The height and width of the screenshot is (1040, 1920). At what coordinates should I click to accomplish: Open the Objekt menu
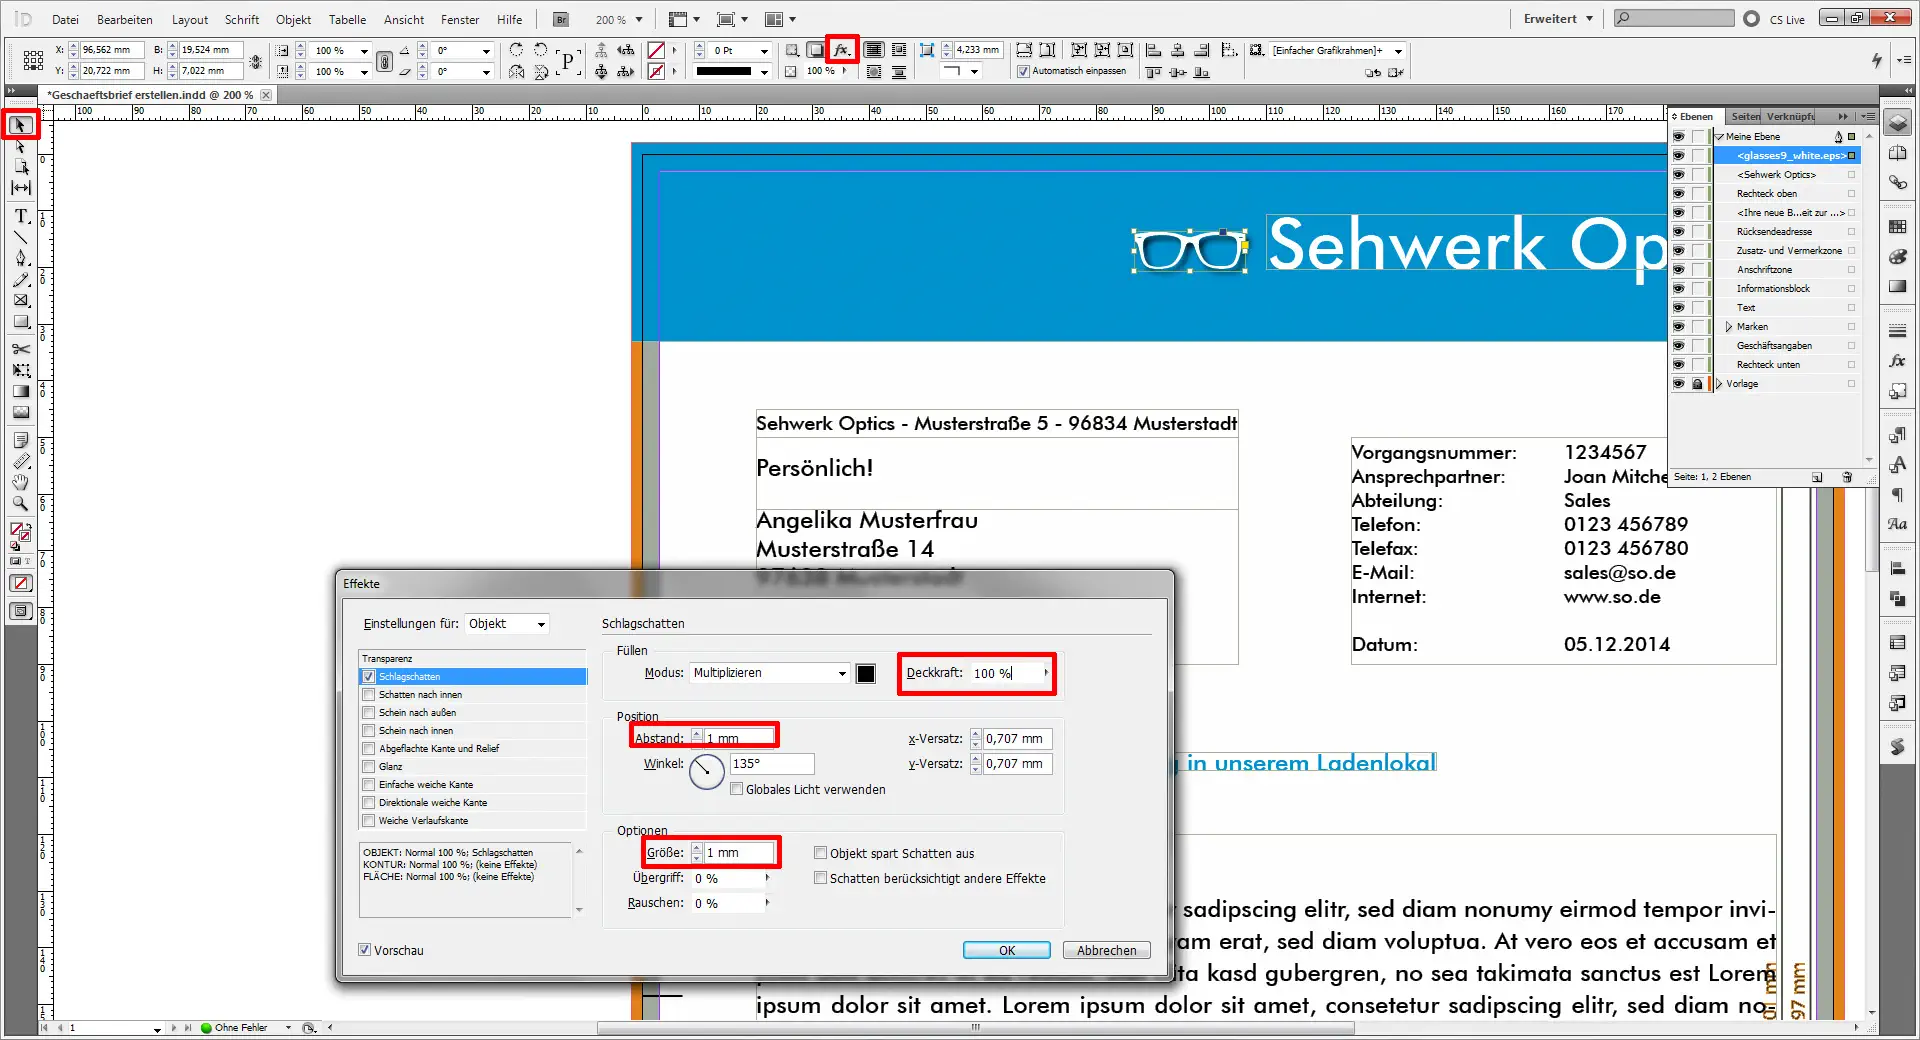point(293,19)
